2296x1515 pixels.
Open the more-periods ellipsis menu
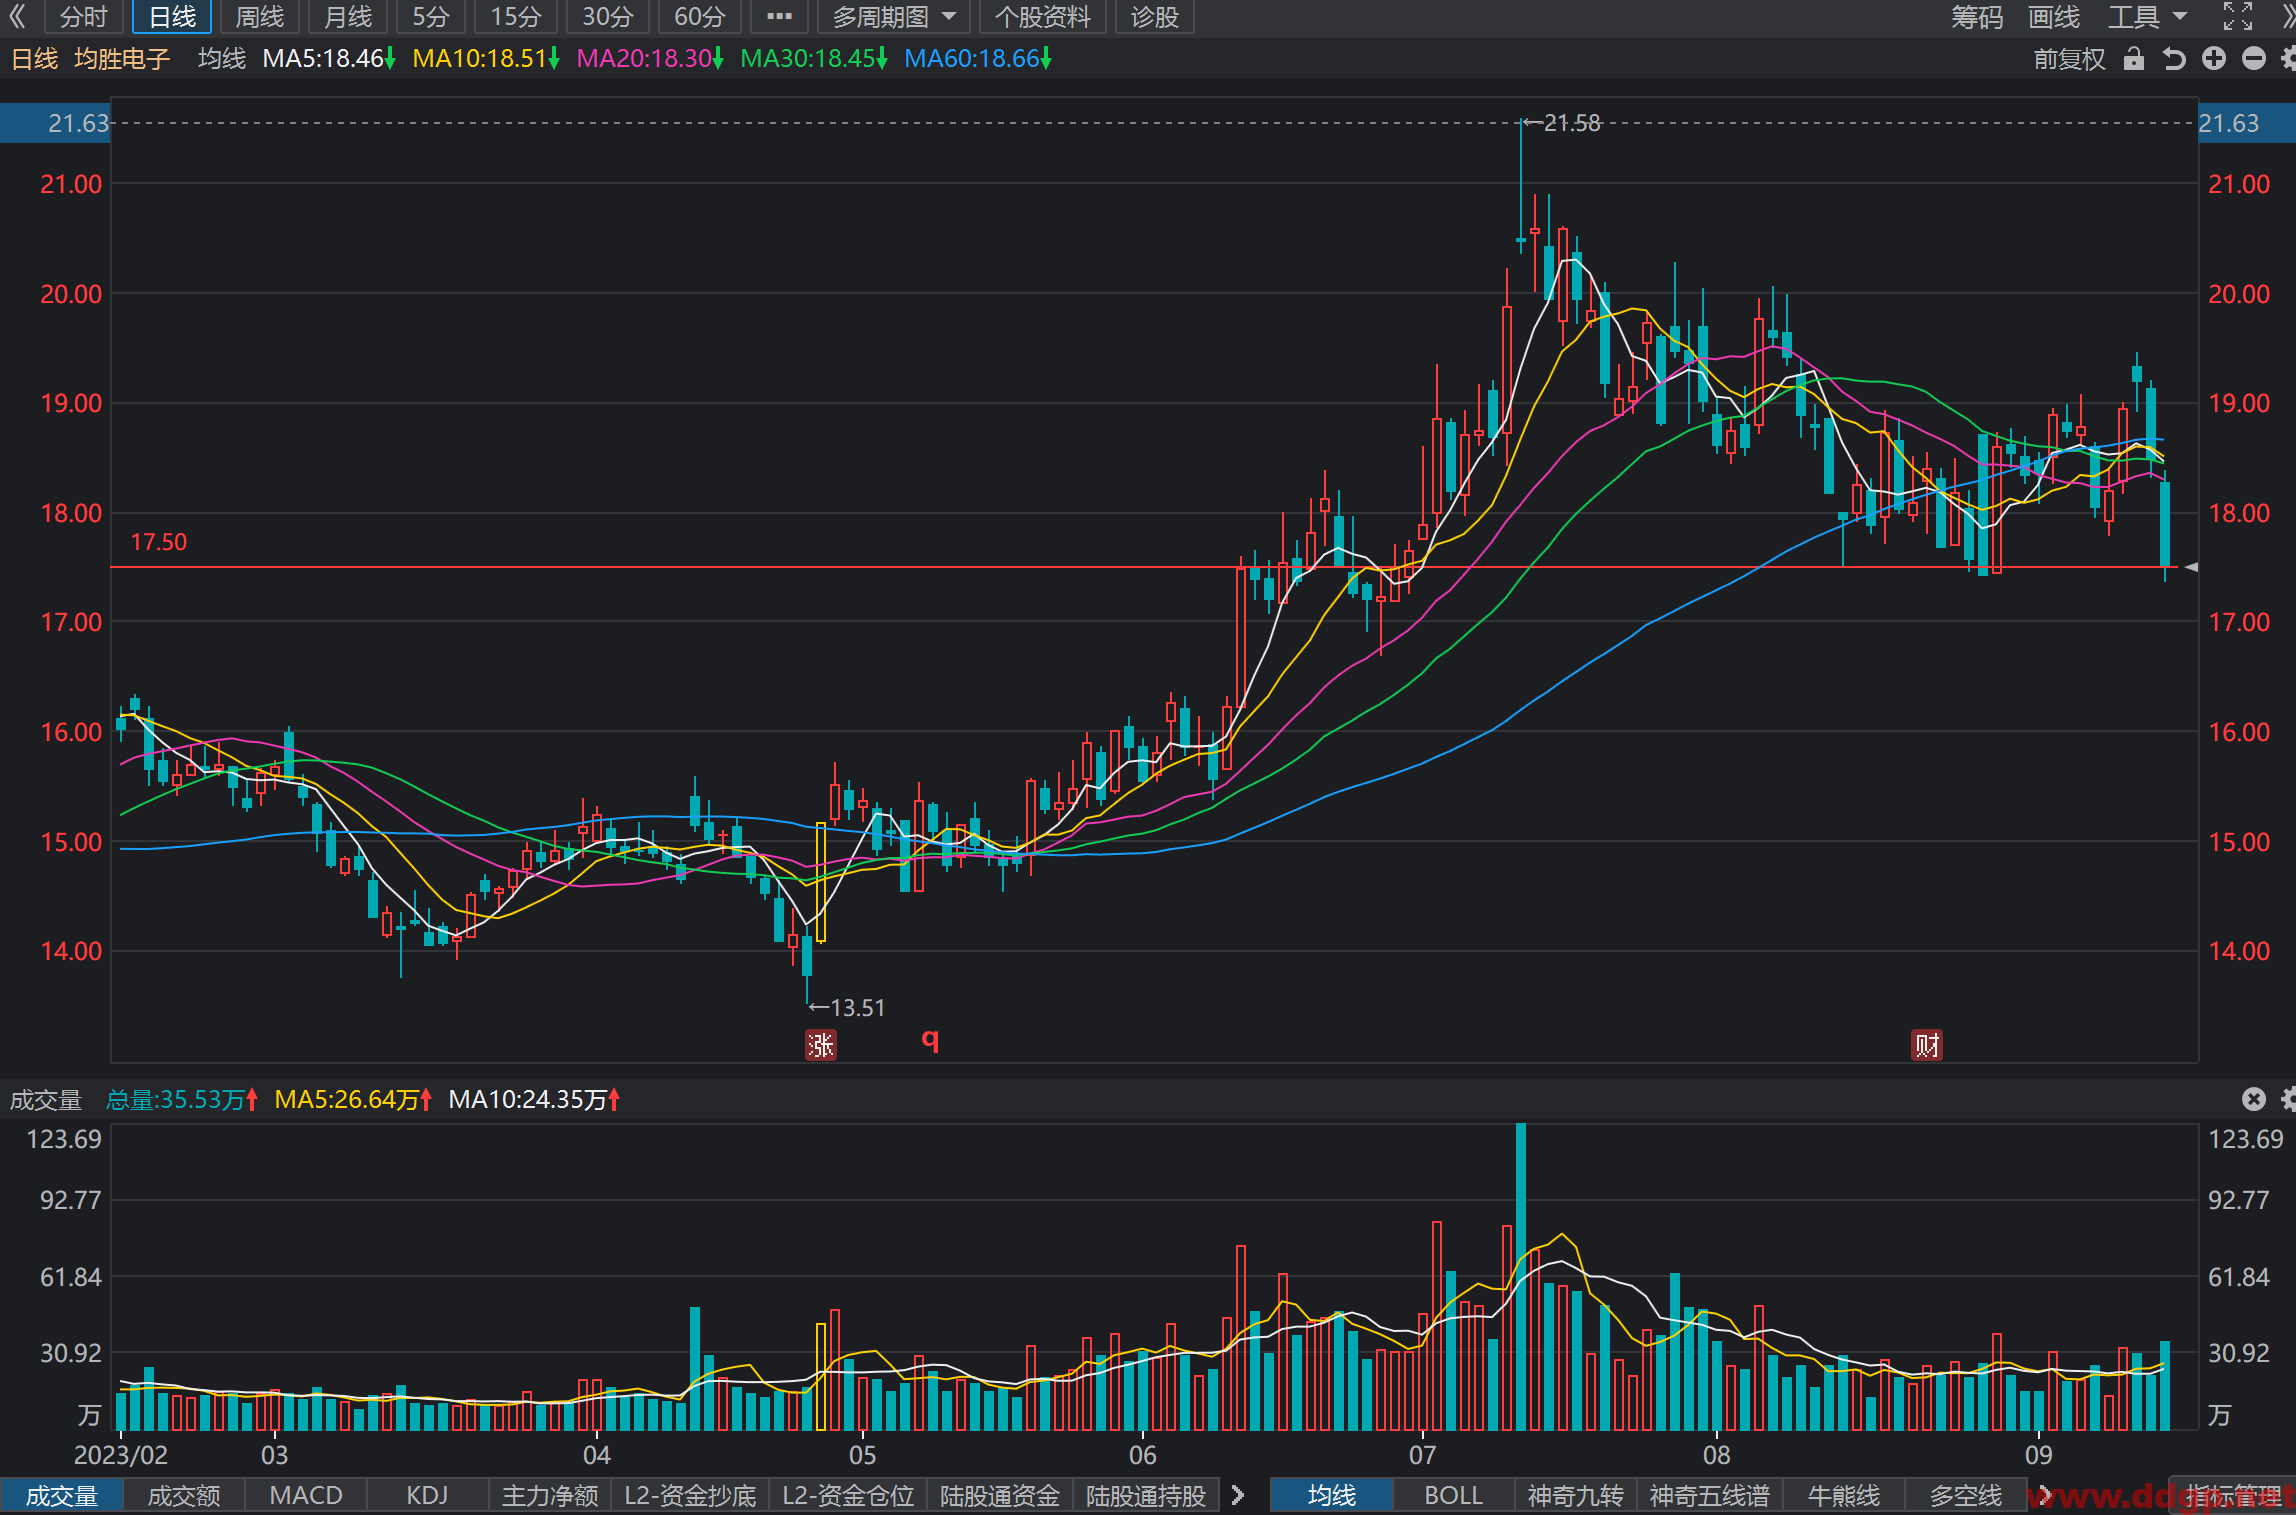(779, 17)
